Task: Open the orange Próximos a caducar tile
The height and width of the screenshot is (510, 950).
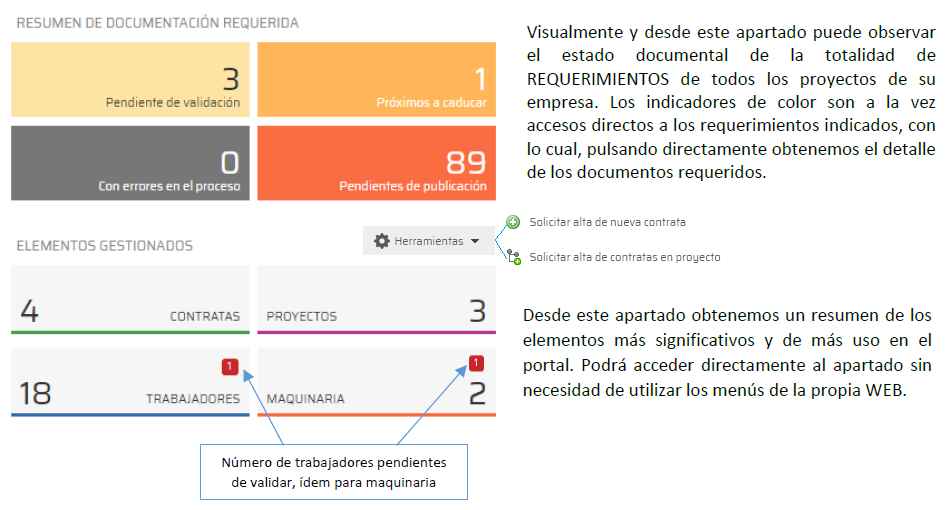Action: click(376, 80)
